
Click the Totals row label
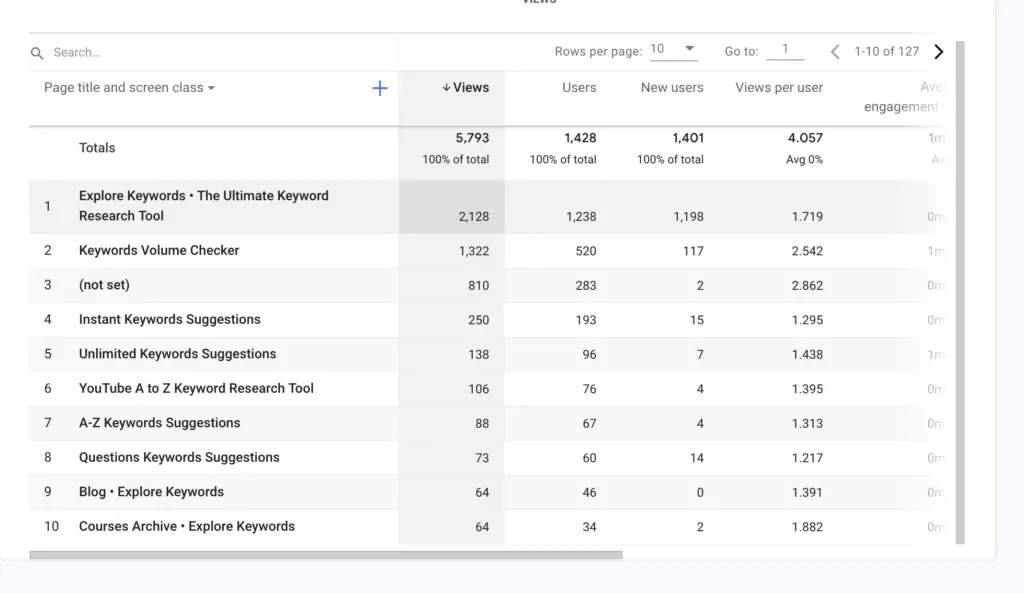(97, 148)
